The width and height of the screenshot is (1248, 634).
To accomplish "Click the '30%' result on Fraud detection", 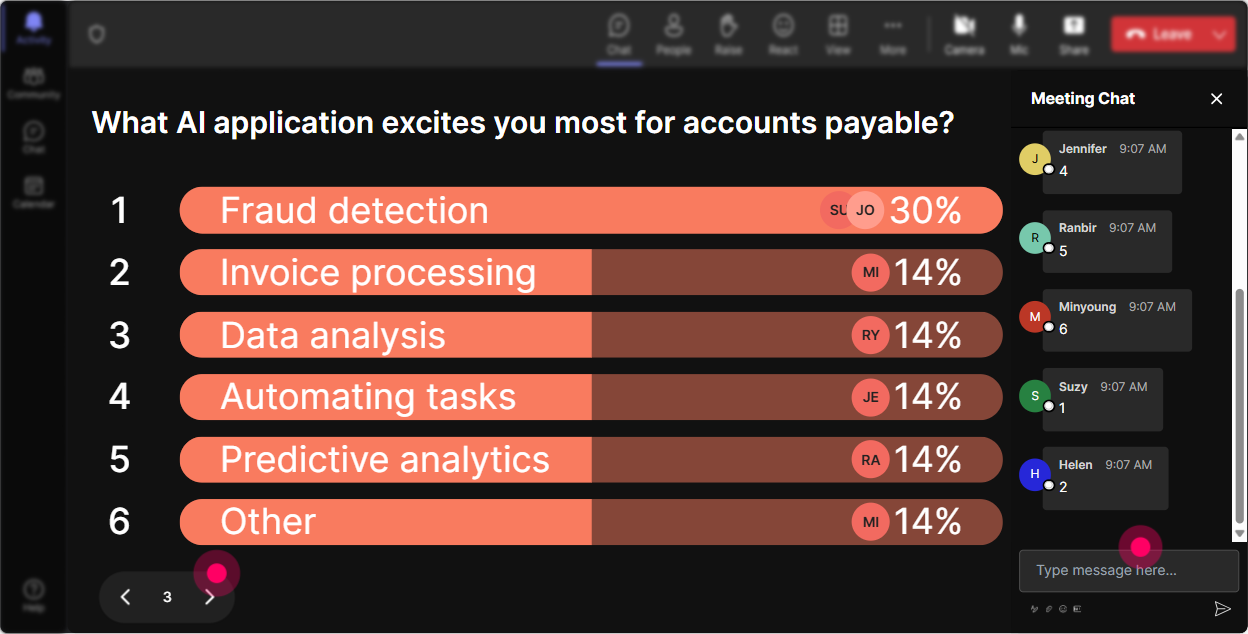I will [926, 210].
